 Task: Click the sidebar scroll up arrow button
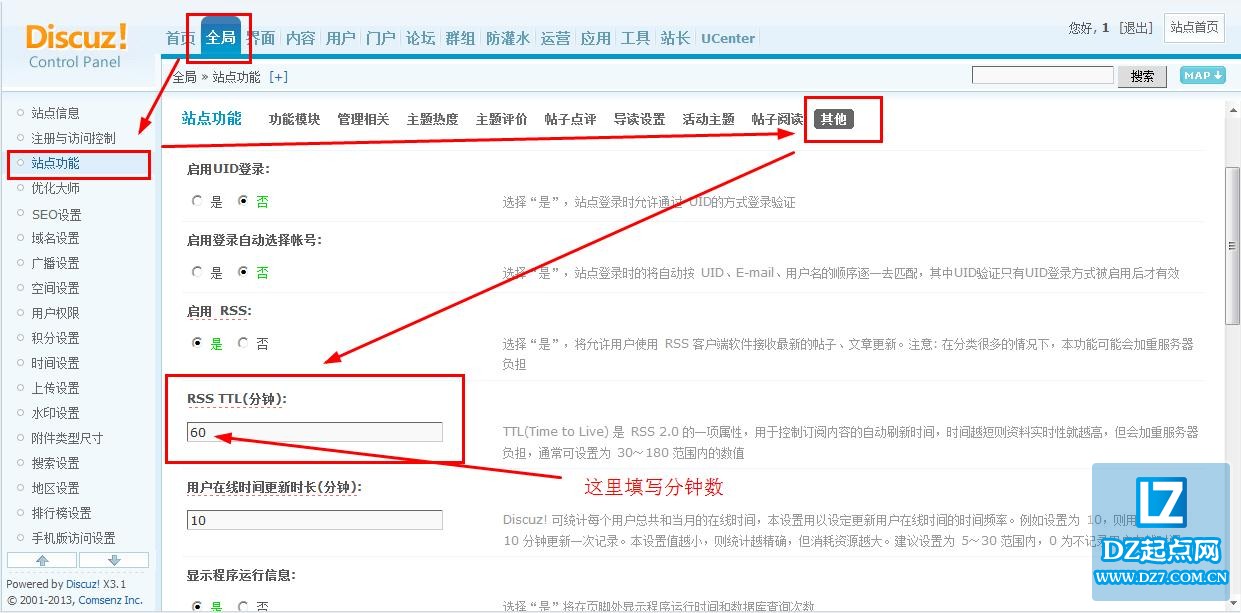pos(42,560)
